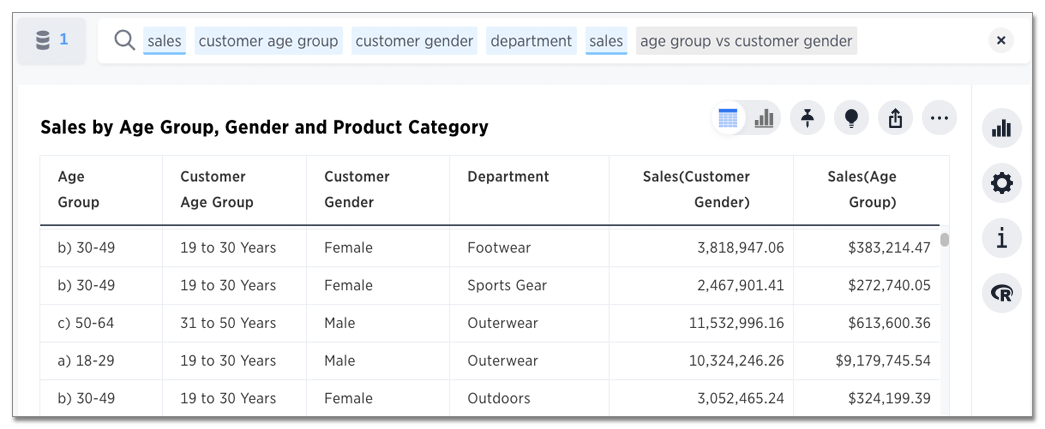Select the 'department' search token
This screenshot has height=429, width=1045.
click(x=531, y=41)
